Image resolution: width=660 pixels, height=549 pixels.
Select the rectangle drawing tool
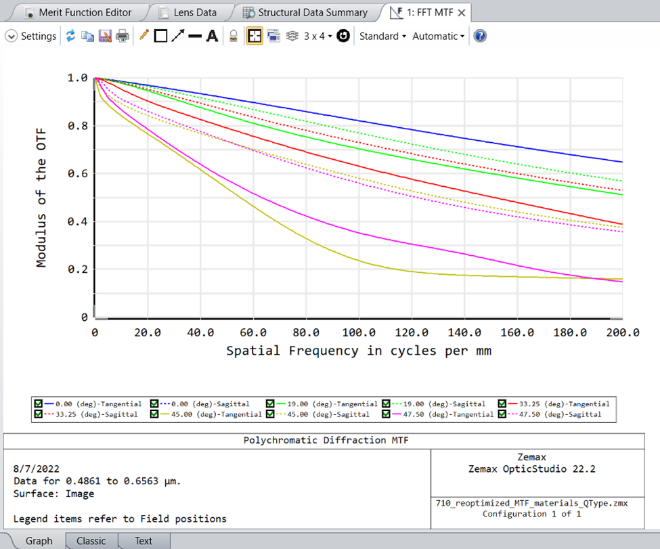click(160, 36)
